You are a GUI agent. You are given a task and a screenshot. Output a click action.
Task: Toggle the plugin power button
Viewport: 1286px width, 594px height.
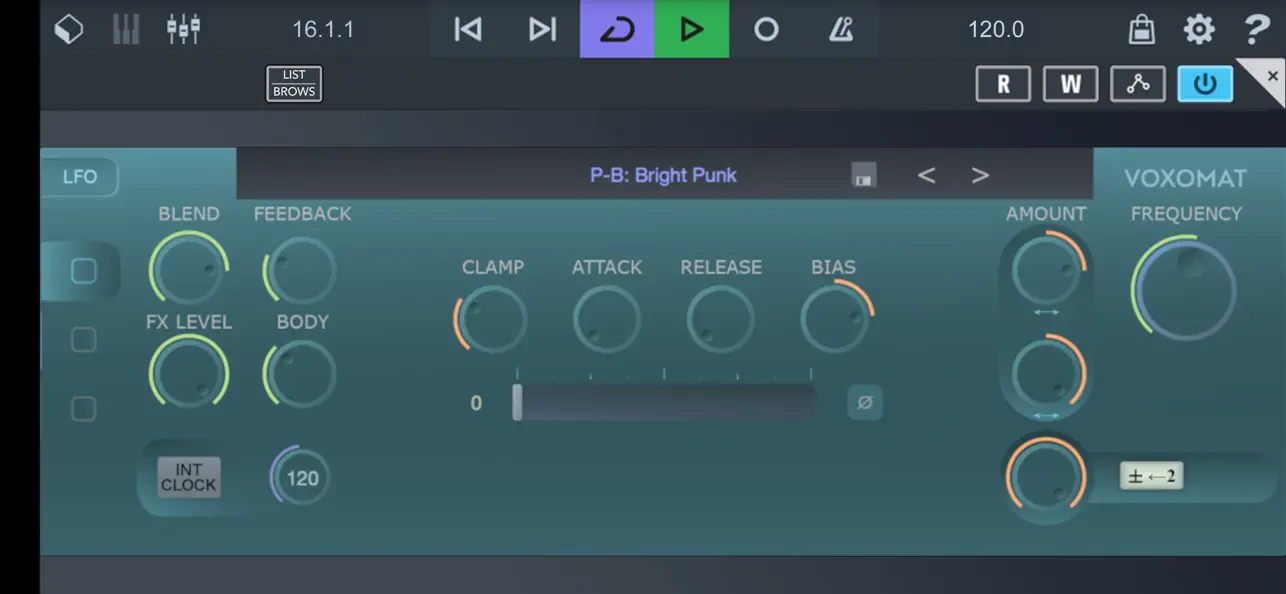[x=1205, y=84]
